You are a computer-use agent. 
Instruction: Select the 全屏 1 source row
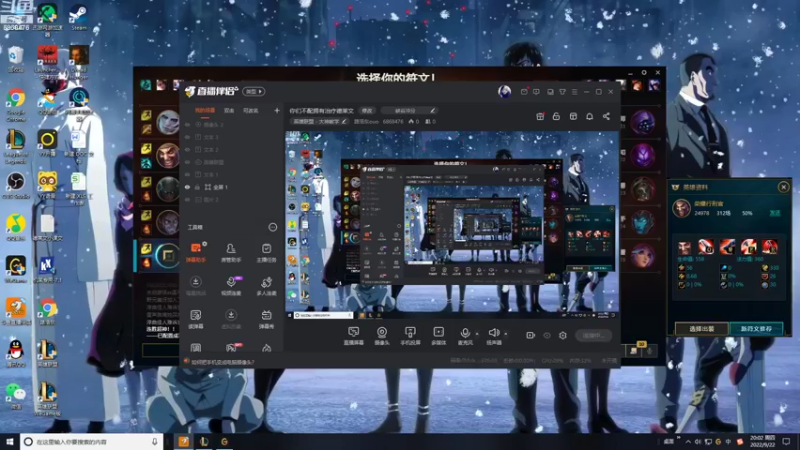232,187
